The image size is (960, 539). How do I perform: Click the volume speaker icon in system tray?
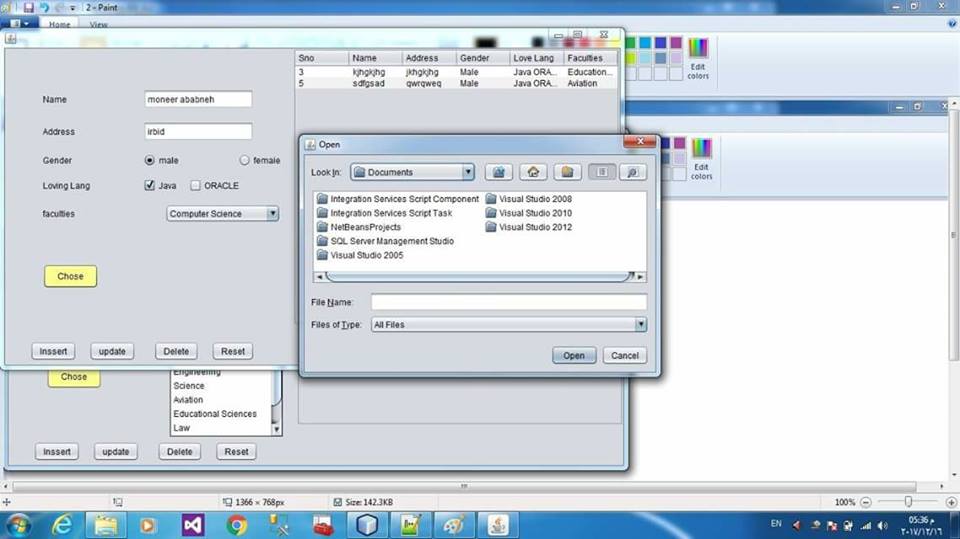click(882, 526)
